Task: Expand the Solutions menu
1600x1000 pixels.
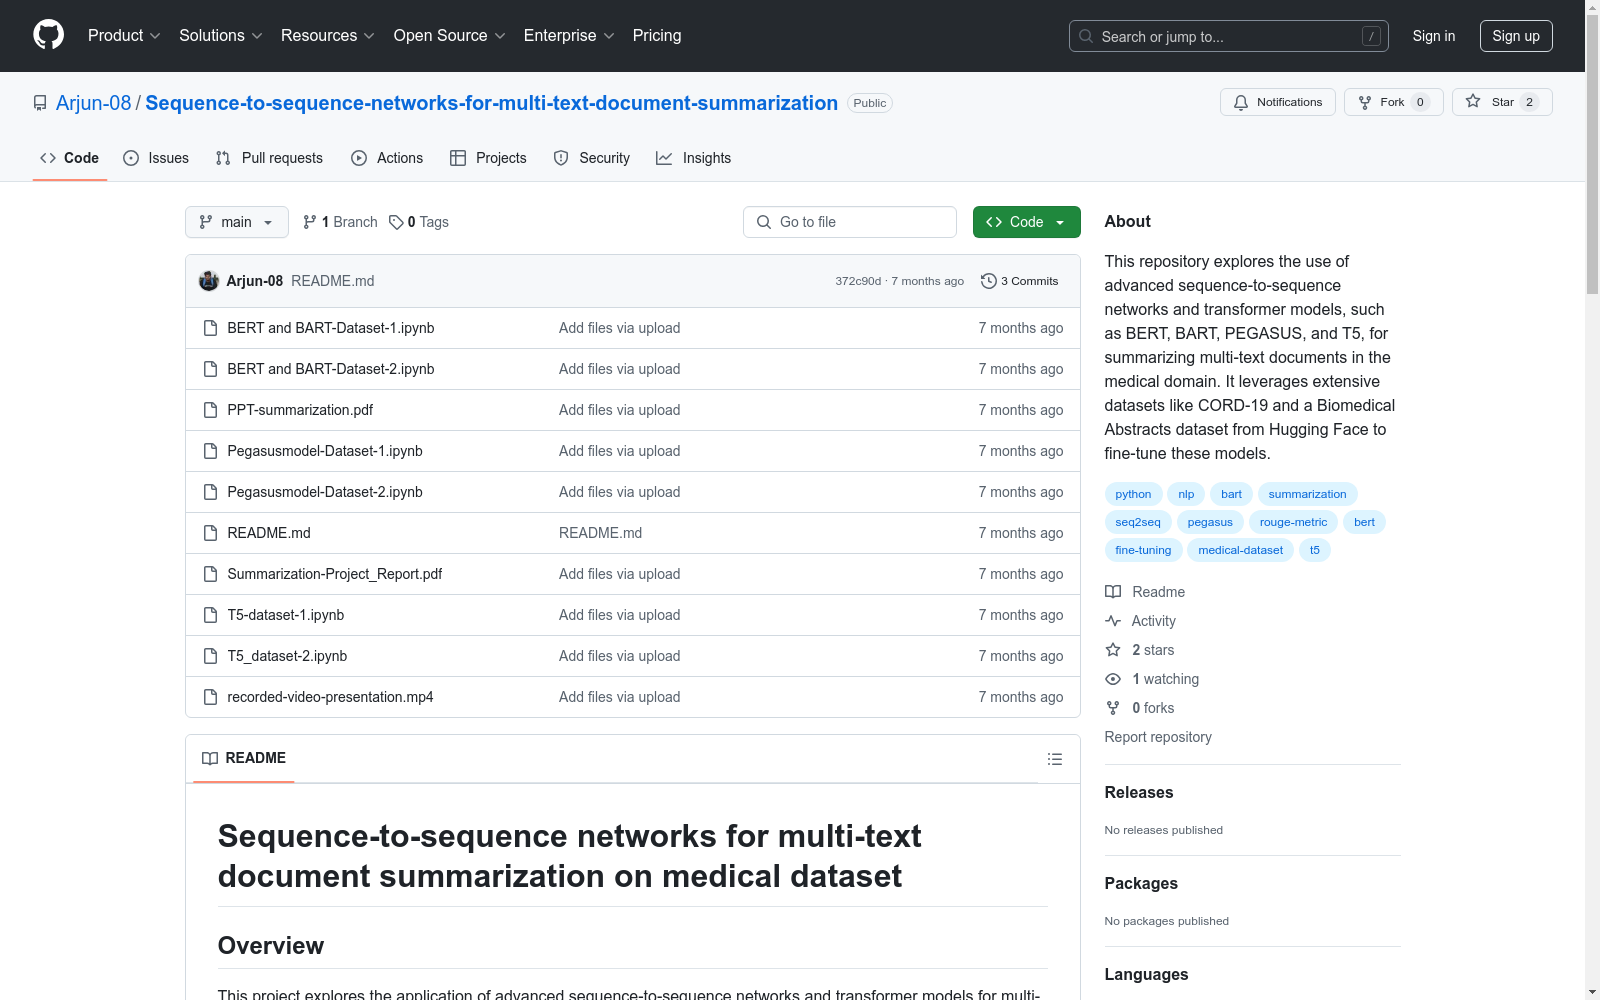Action: [x=220, y=36]
